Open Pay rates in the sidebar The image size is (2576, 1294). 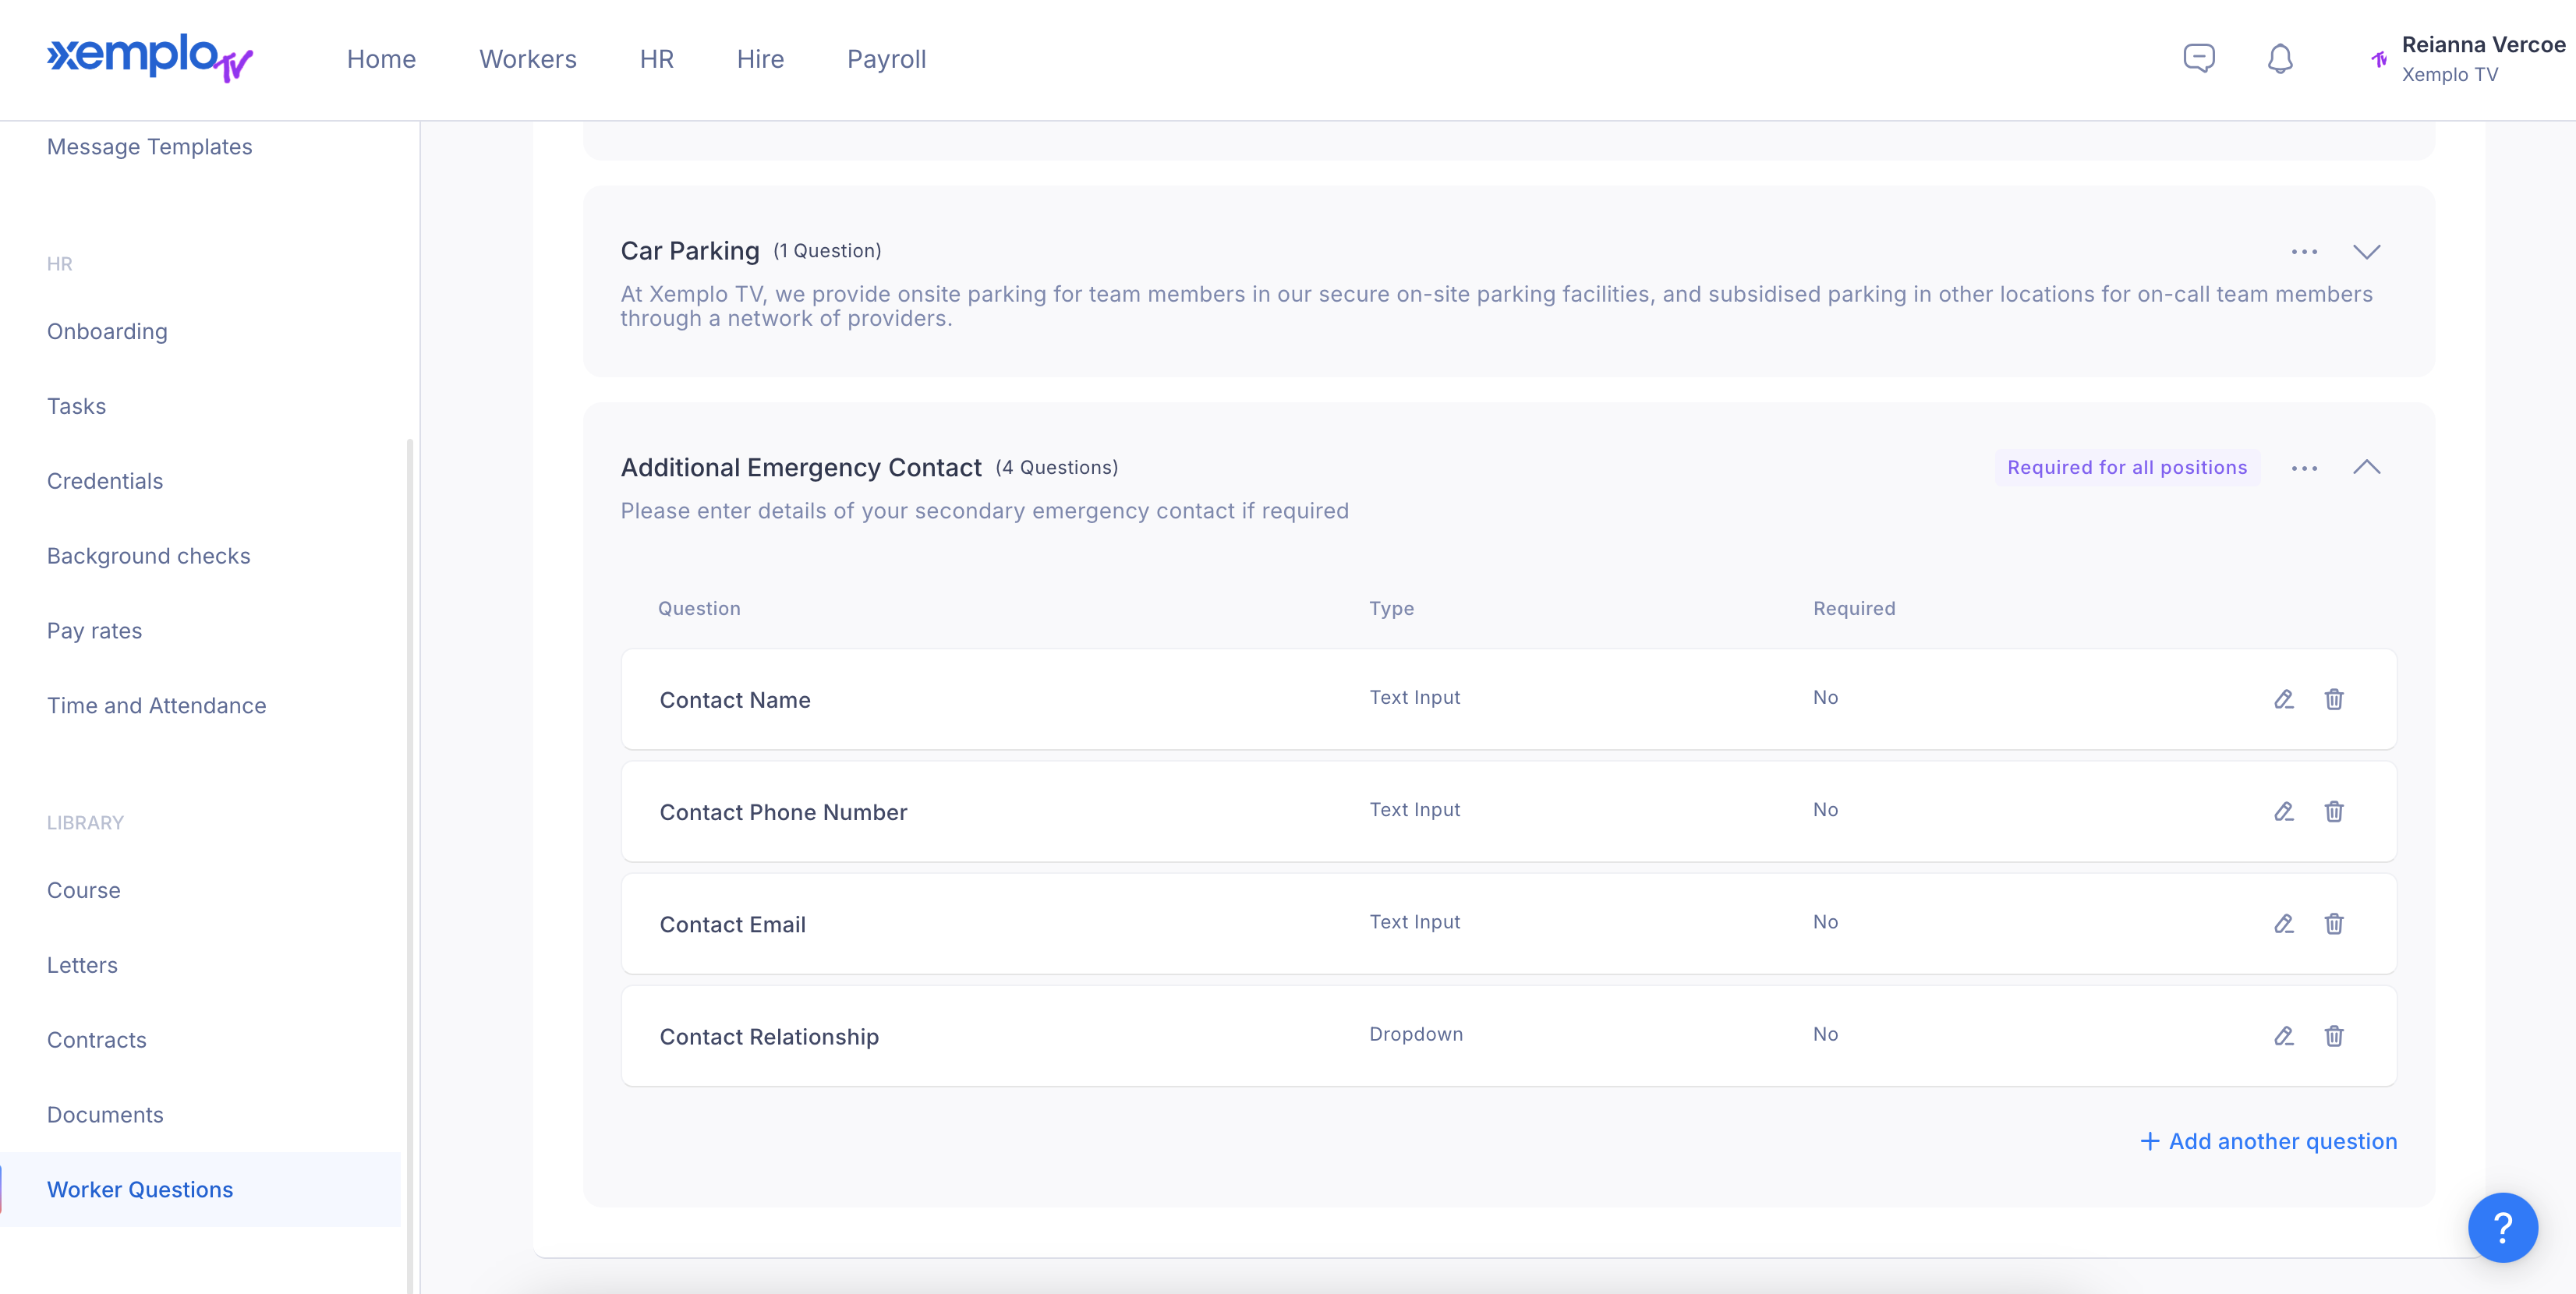coord(94,631)
